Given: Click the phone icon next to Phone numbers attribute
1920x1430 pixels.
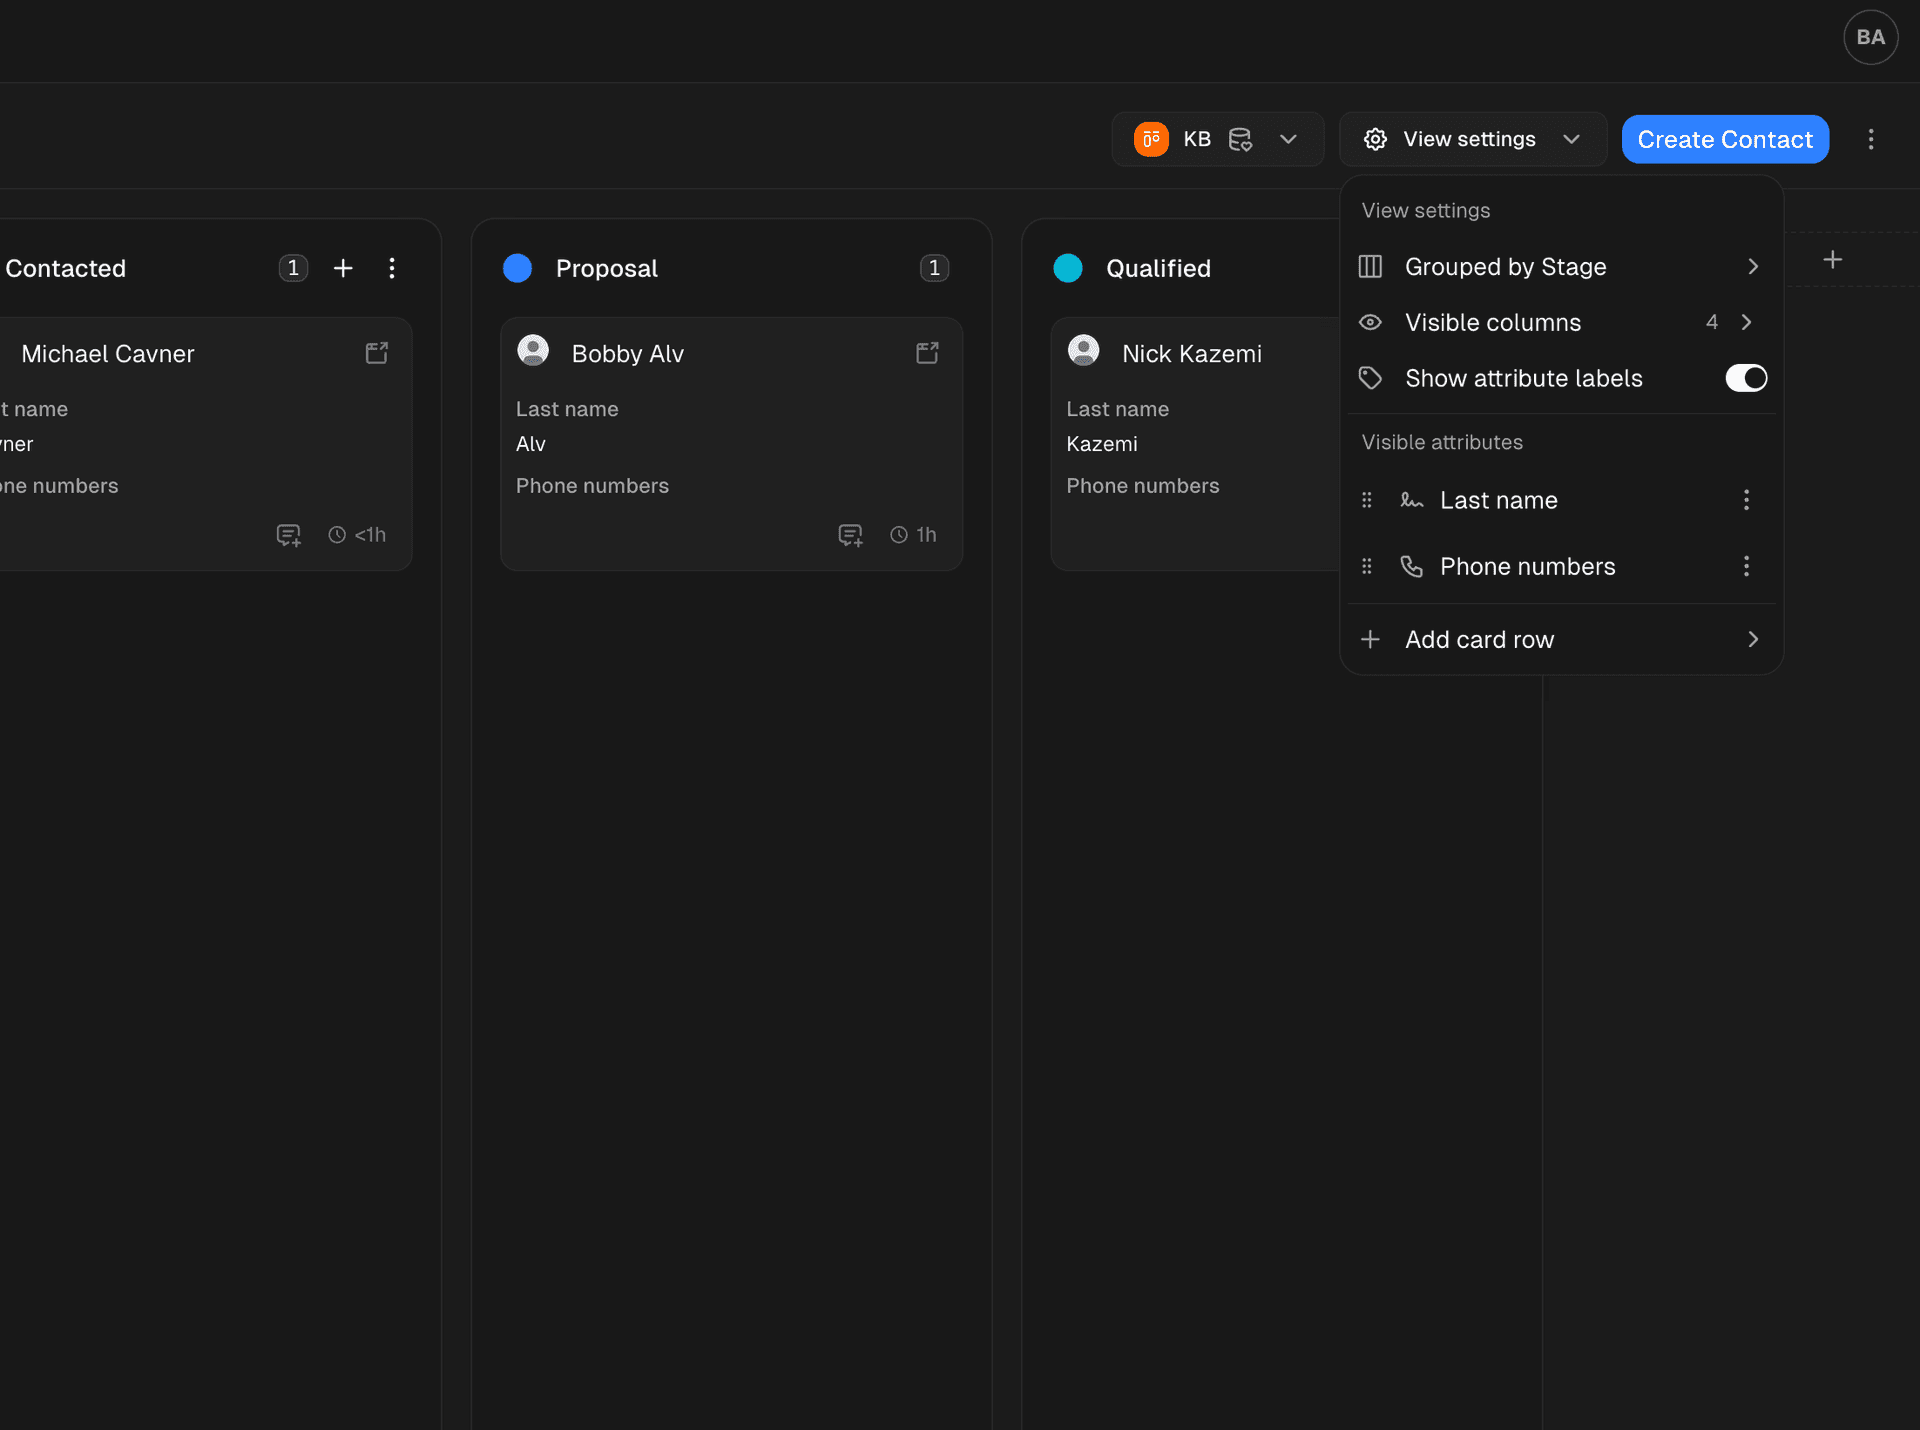Looking at the screenshot, I should (x=1411, y=566).
